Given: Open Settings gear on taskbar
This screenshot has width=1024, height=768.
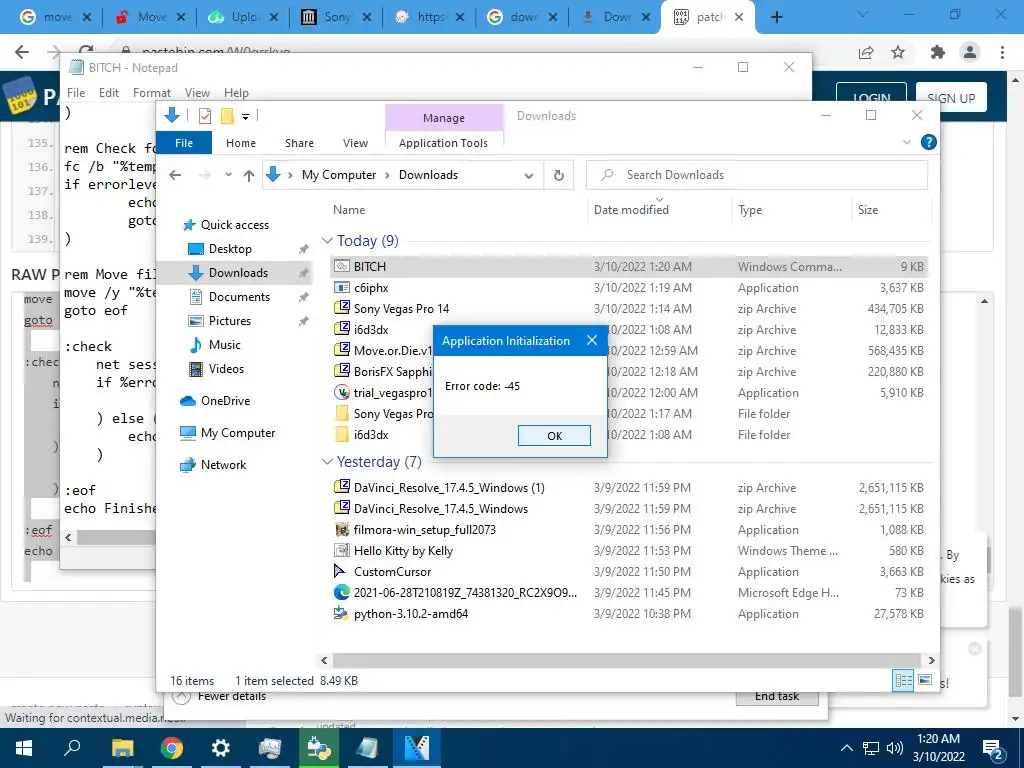Looking at the screenshot, I should pos(220,748).
